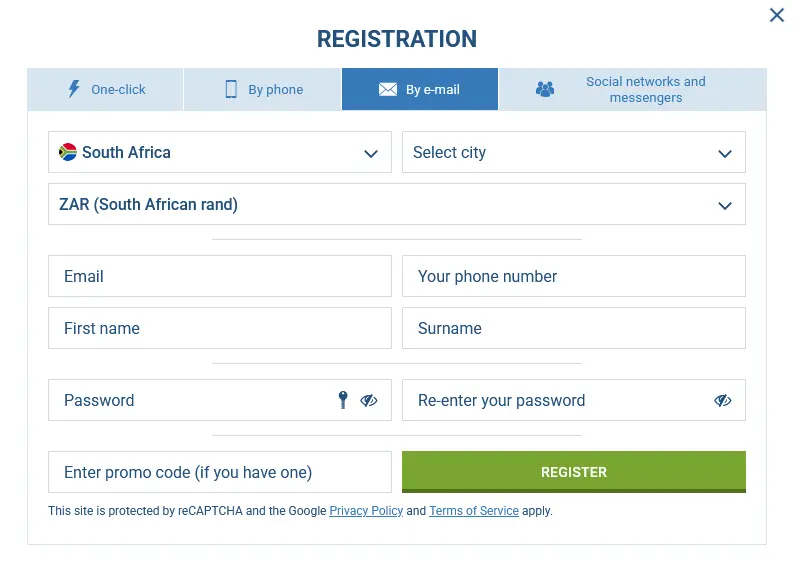
Task: Select the Social networks and messengers tab
Action: [x=633, y=89]
